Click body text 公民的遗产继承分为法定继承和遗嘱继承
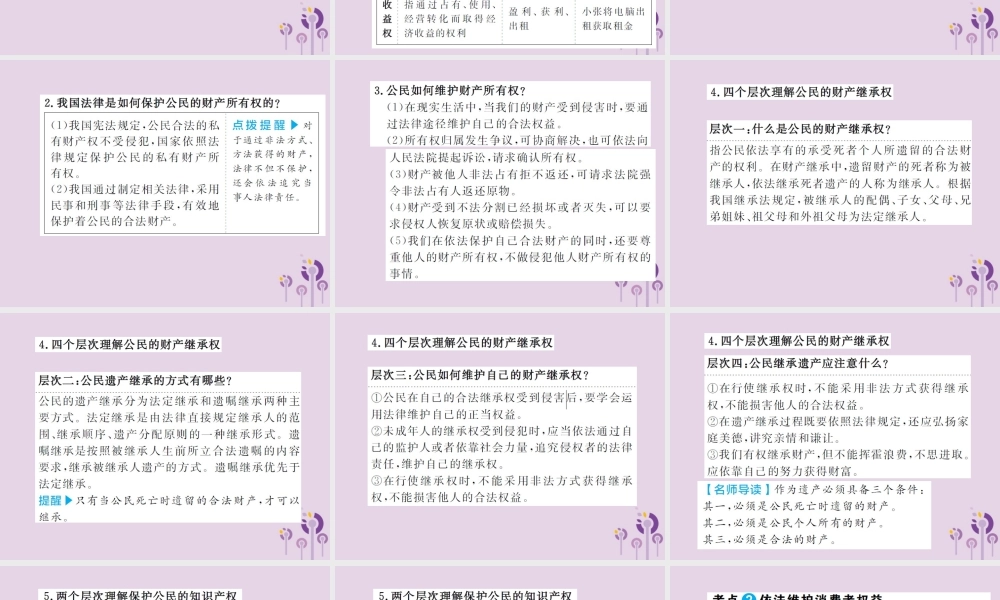 click(x=168, y=442)
